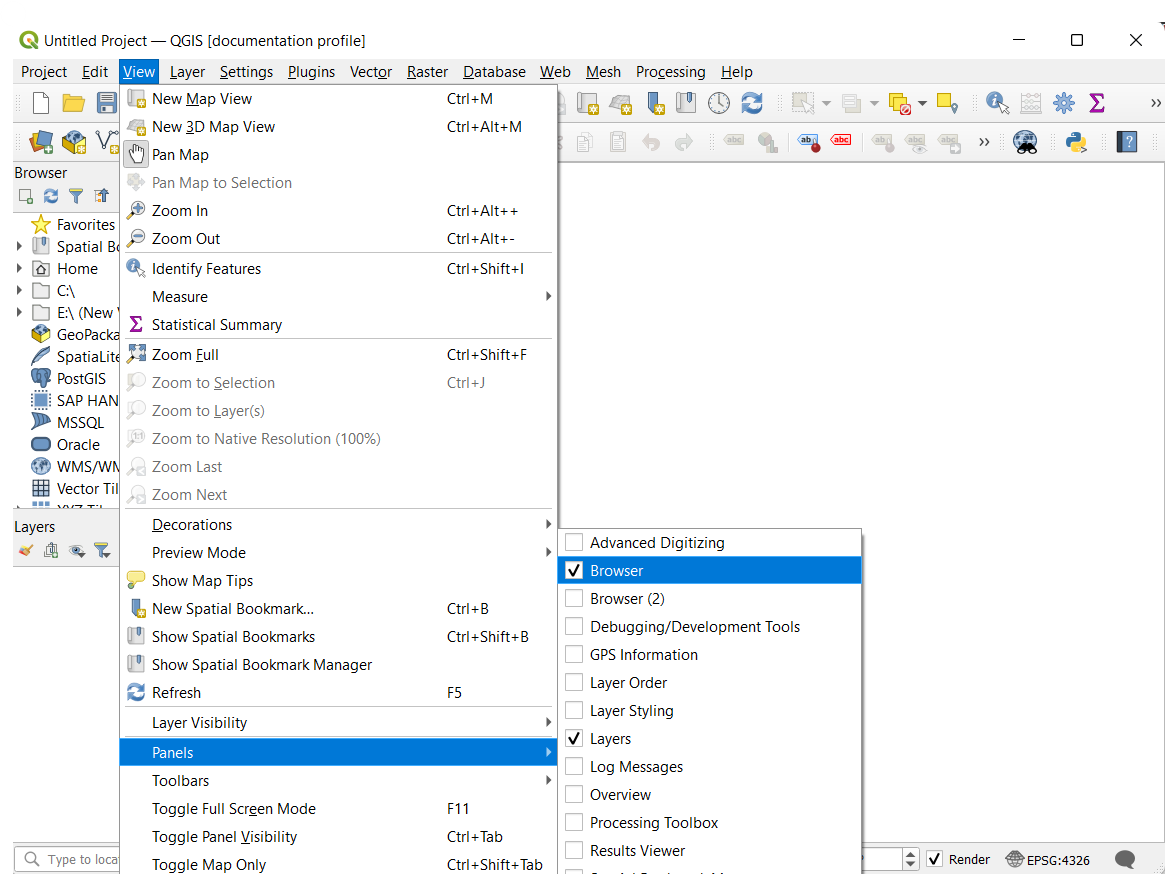Choose New Map View from View menu
Image resolution: width=1165 pixels, height=874 pixels.
339,99
